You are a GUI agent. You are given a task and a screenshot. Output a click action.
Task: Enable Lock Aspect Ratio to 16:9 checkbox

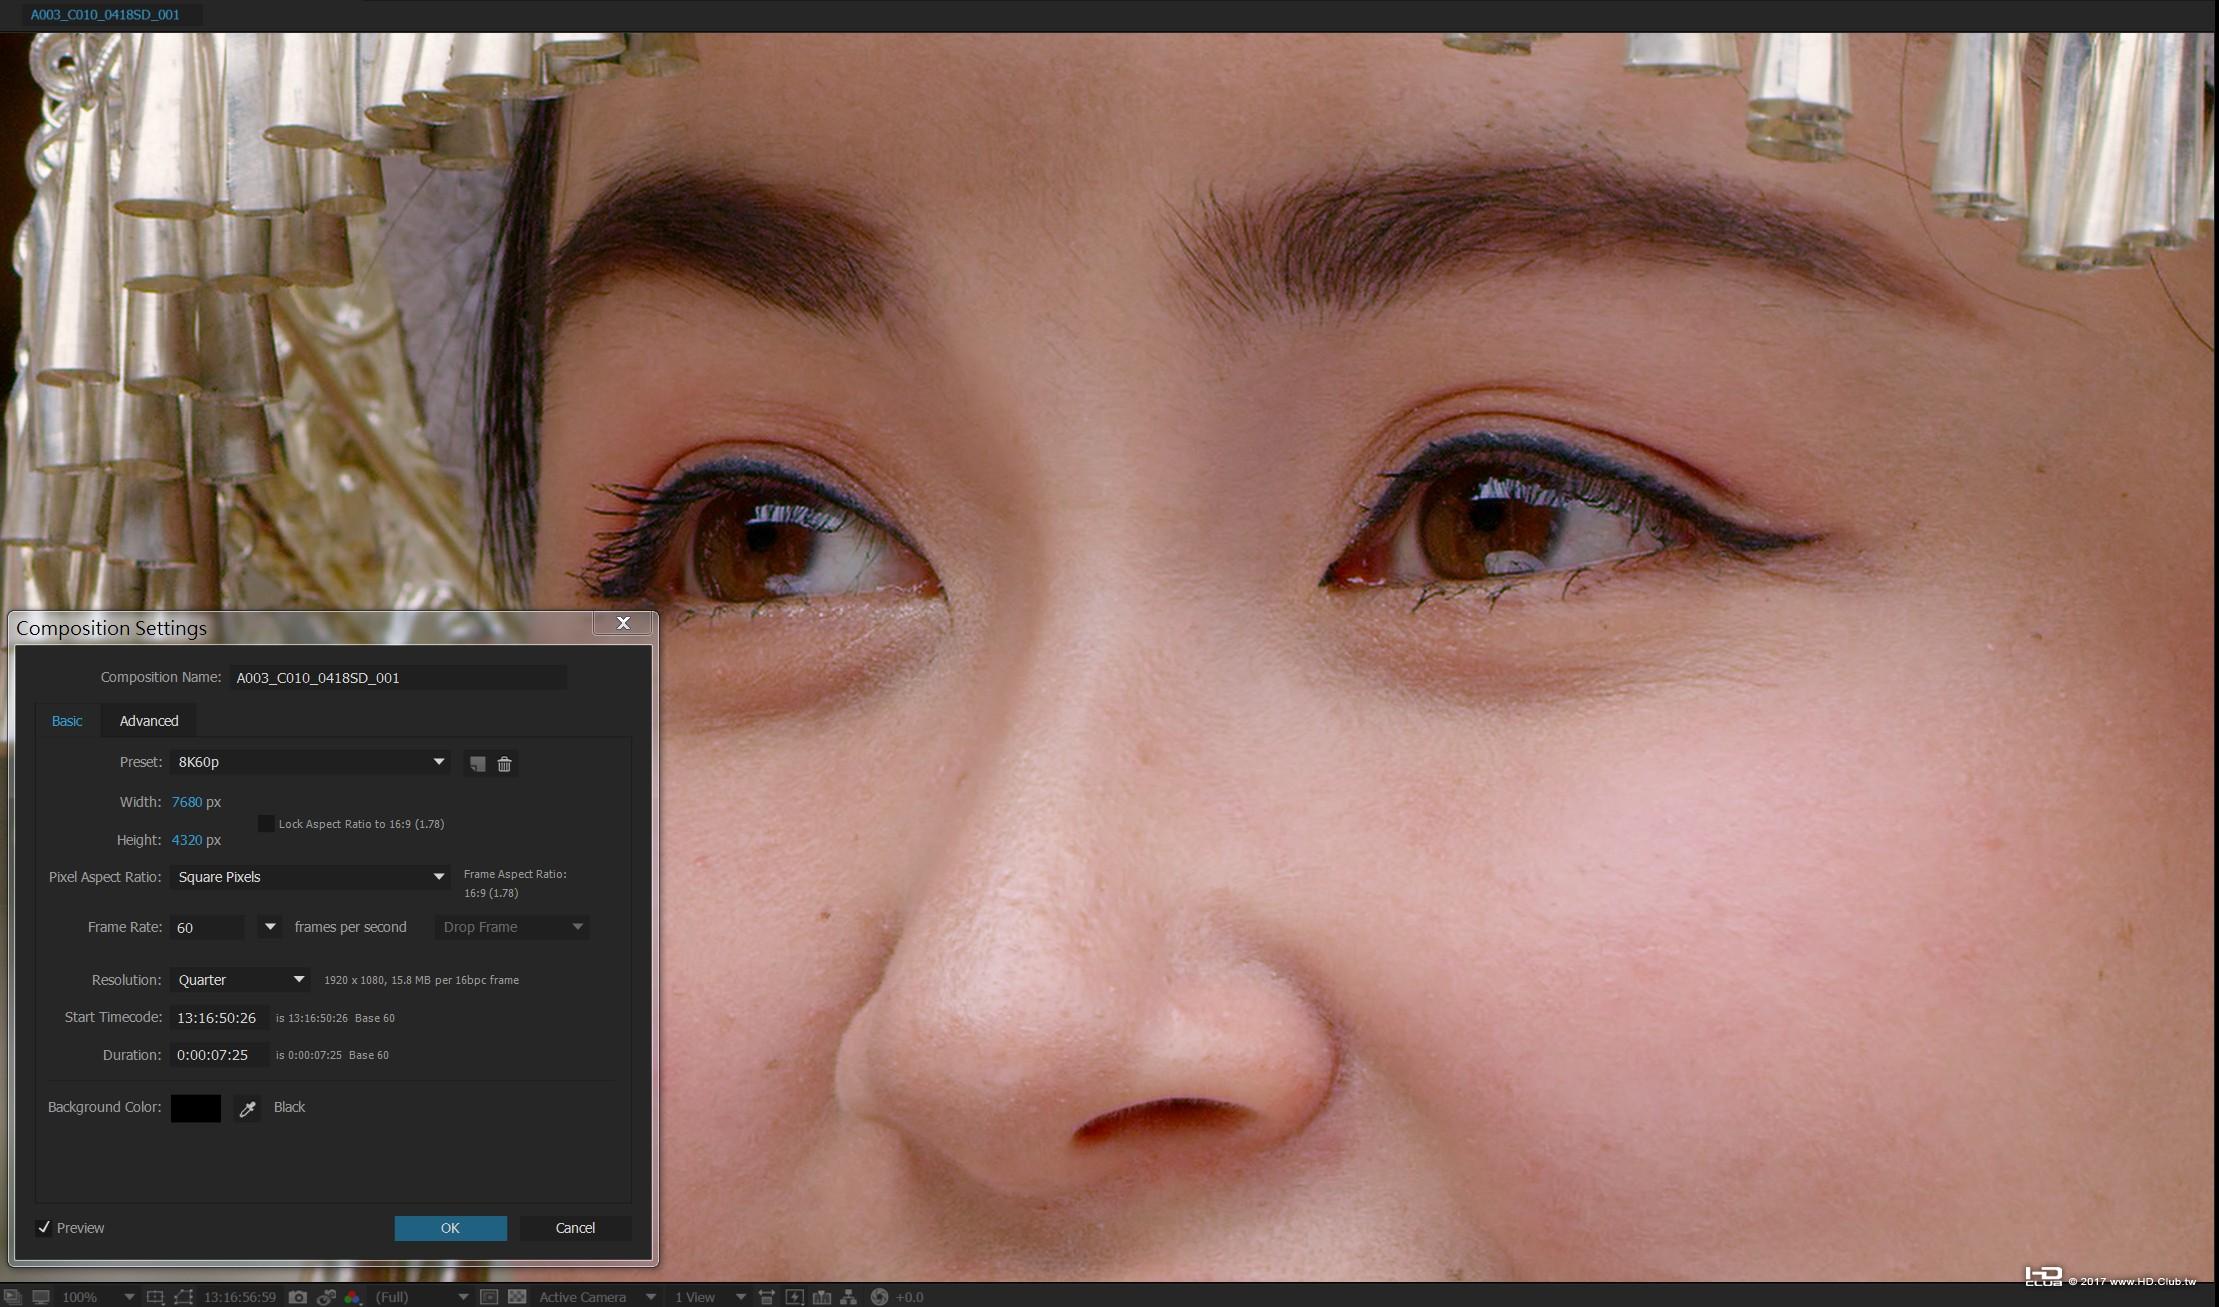(x=266, y=824)
